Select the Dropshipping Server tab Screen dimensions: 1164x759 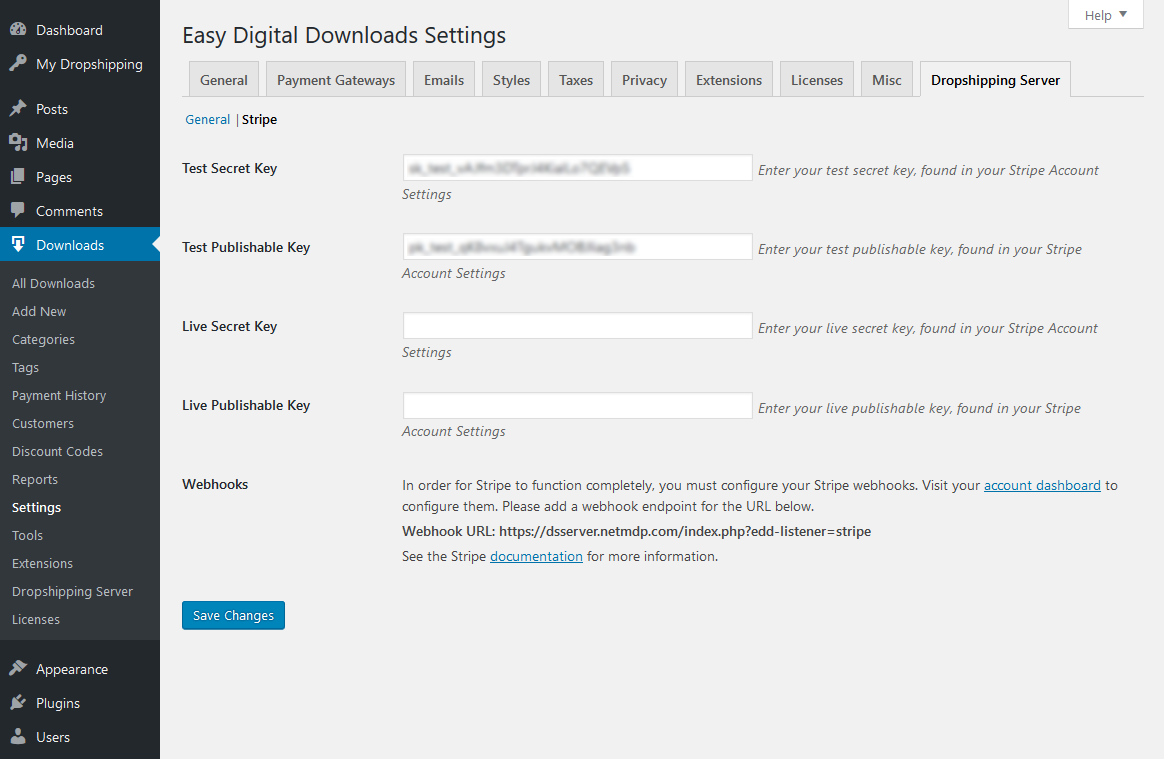pyautogui.click(x=995, y=79)
